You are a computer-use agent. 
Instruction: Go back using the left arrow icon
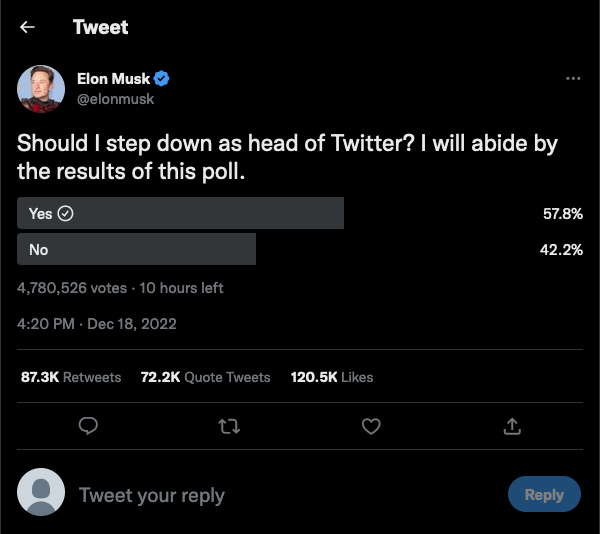[27, 27]
